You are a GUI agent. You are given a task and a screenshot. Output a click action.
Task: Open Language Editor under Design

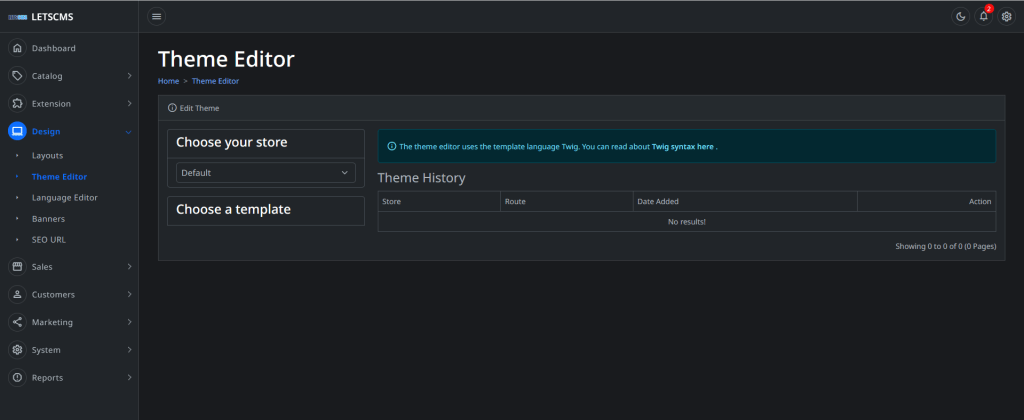pos(65,197)
